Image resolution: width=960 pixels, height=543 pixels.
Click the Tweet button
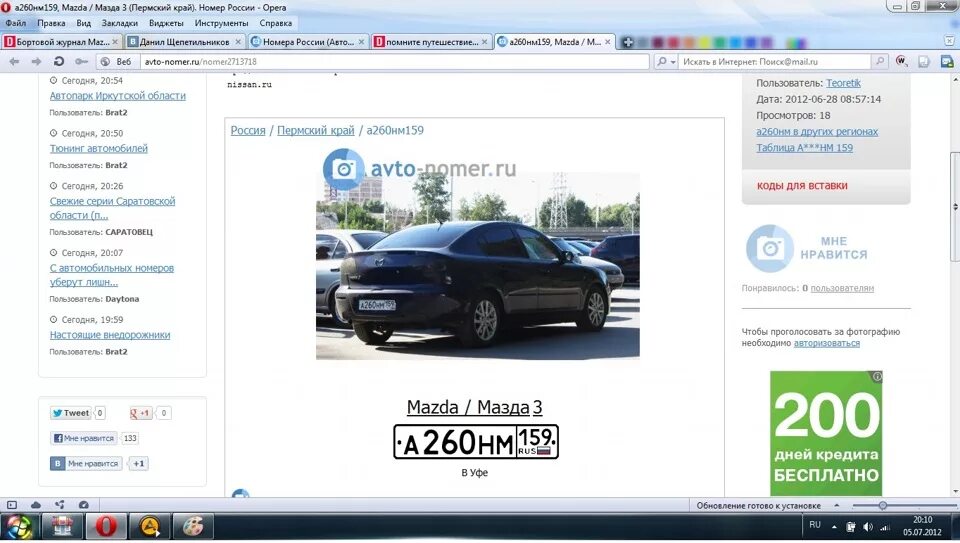click(70, 413)
